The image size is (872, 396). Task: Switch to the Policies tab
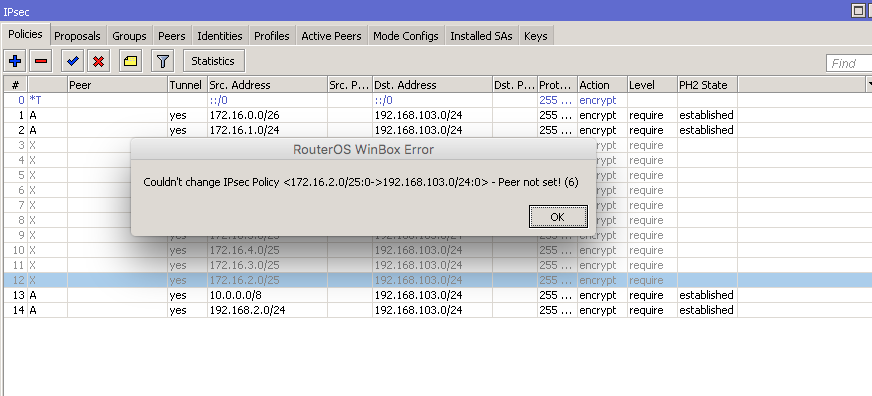tap(25, 34)
